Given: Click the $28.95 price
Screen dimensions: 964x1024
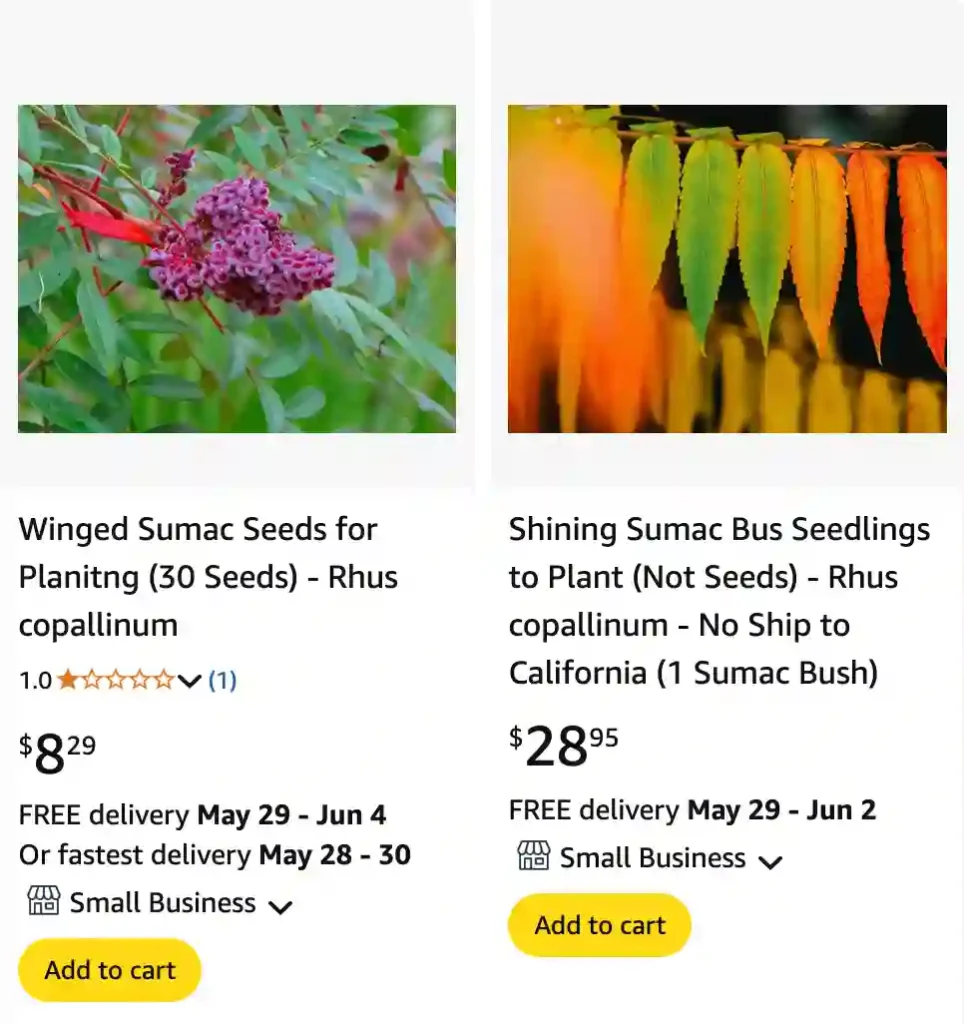Looking at the screenshot, I should tap(563, 745).
